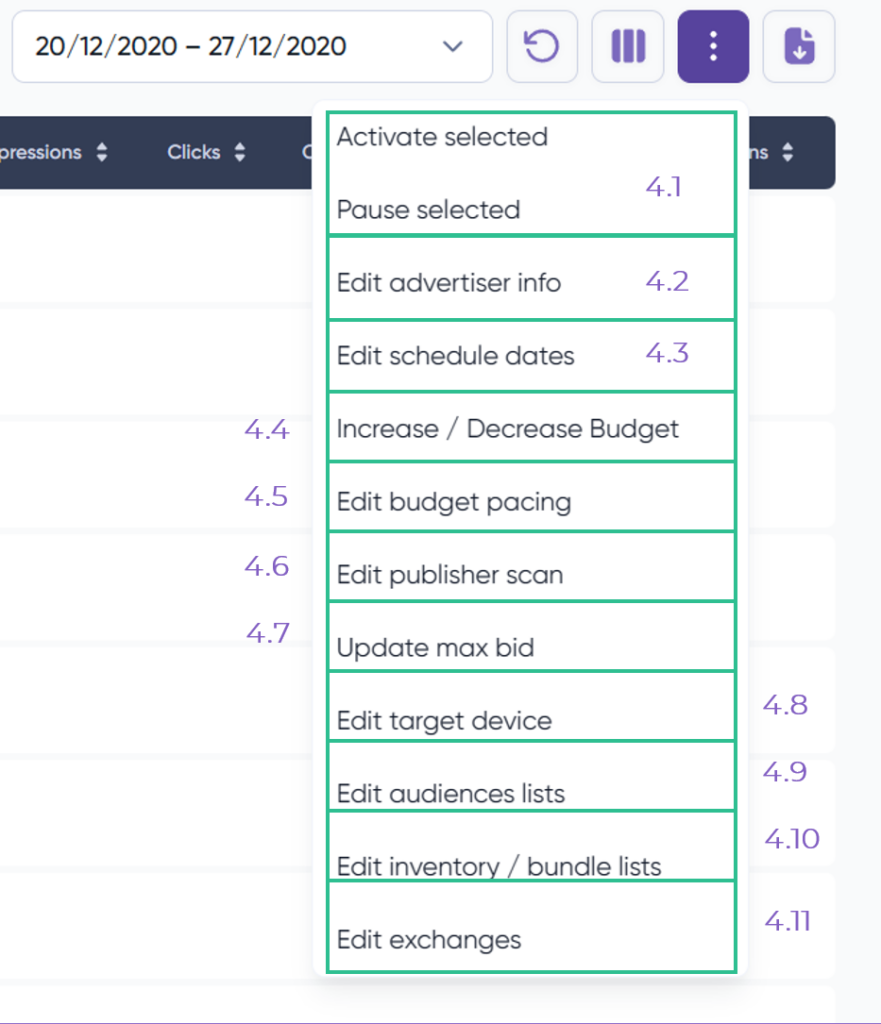Select Activate selected from the menu

pos(443,137)
